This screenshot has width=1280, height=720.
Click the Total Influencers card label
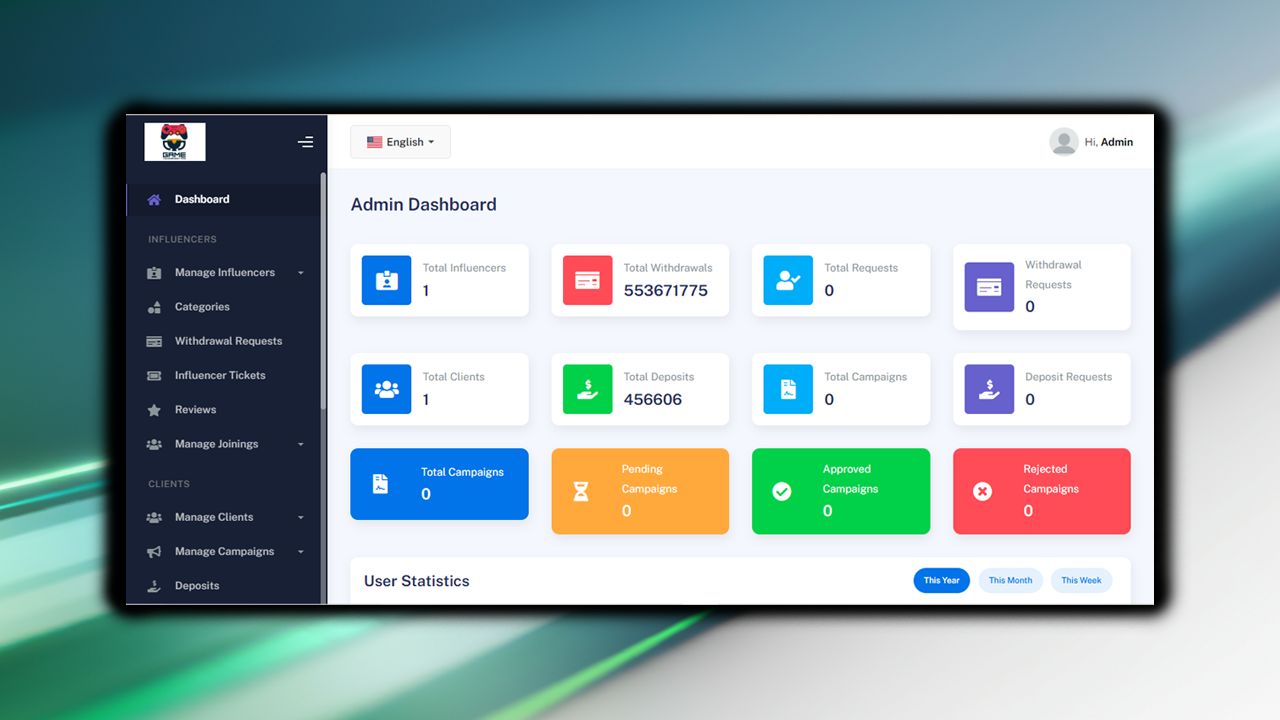pos(464,268)
